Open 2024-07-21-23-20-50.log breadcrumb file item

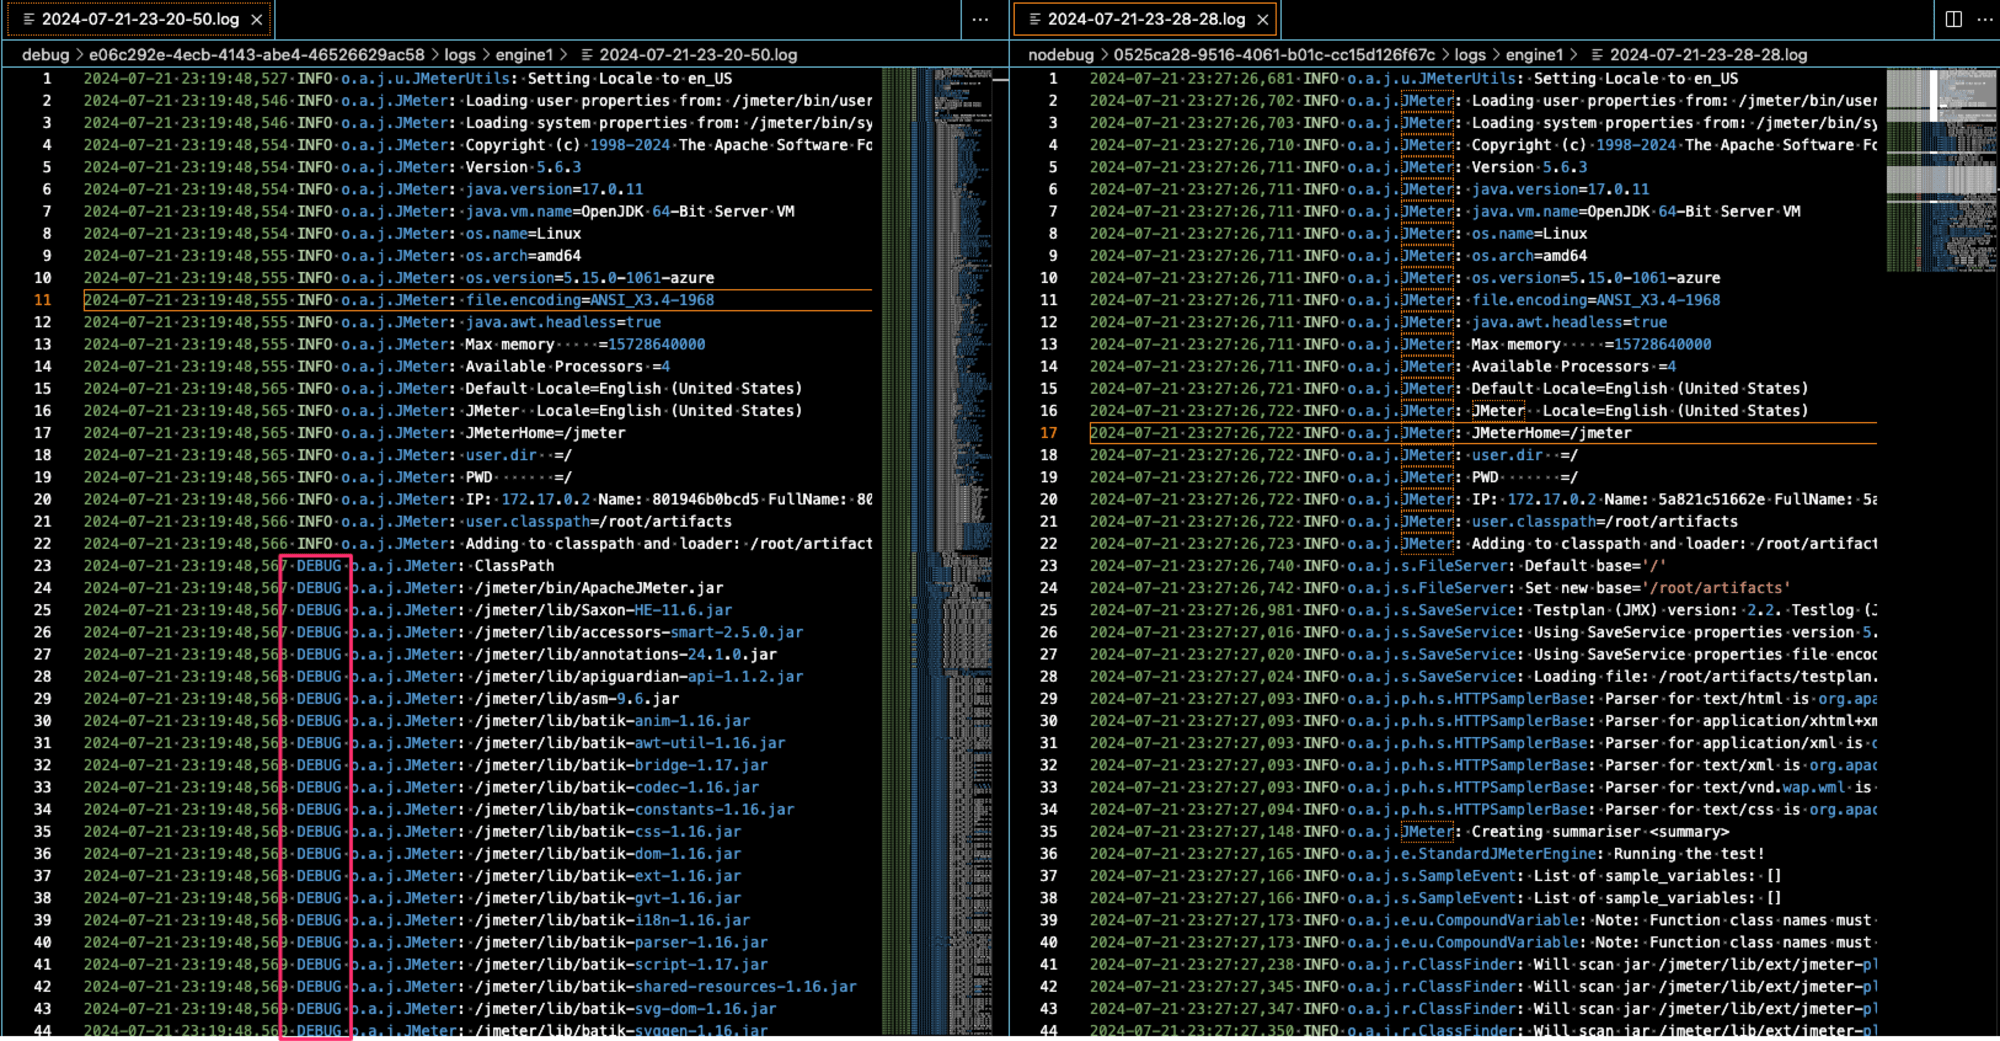click(x=689, y=55)
